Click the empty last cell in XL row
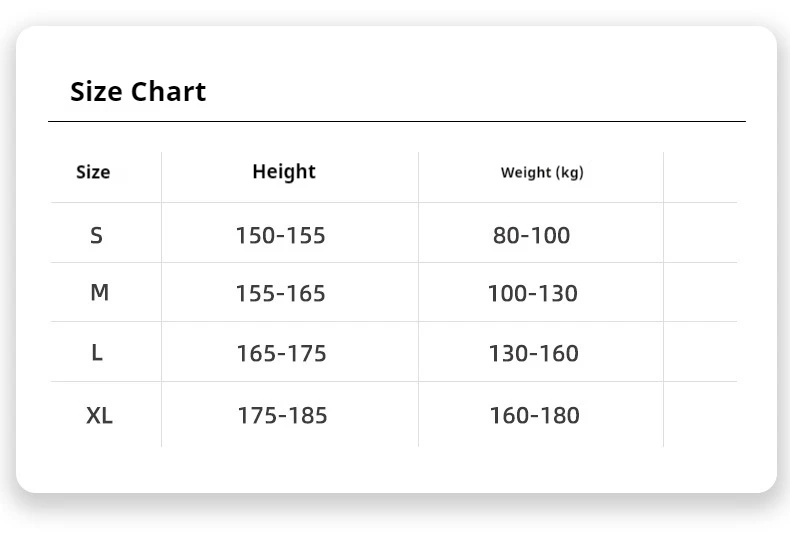Screen dimensions: 790x548 pyautogui.click(x=700, y=414)
